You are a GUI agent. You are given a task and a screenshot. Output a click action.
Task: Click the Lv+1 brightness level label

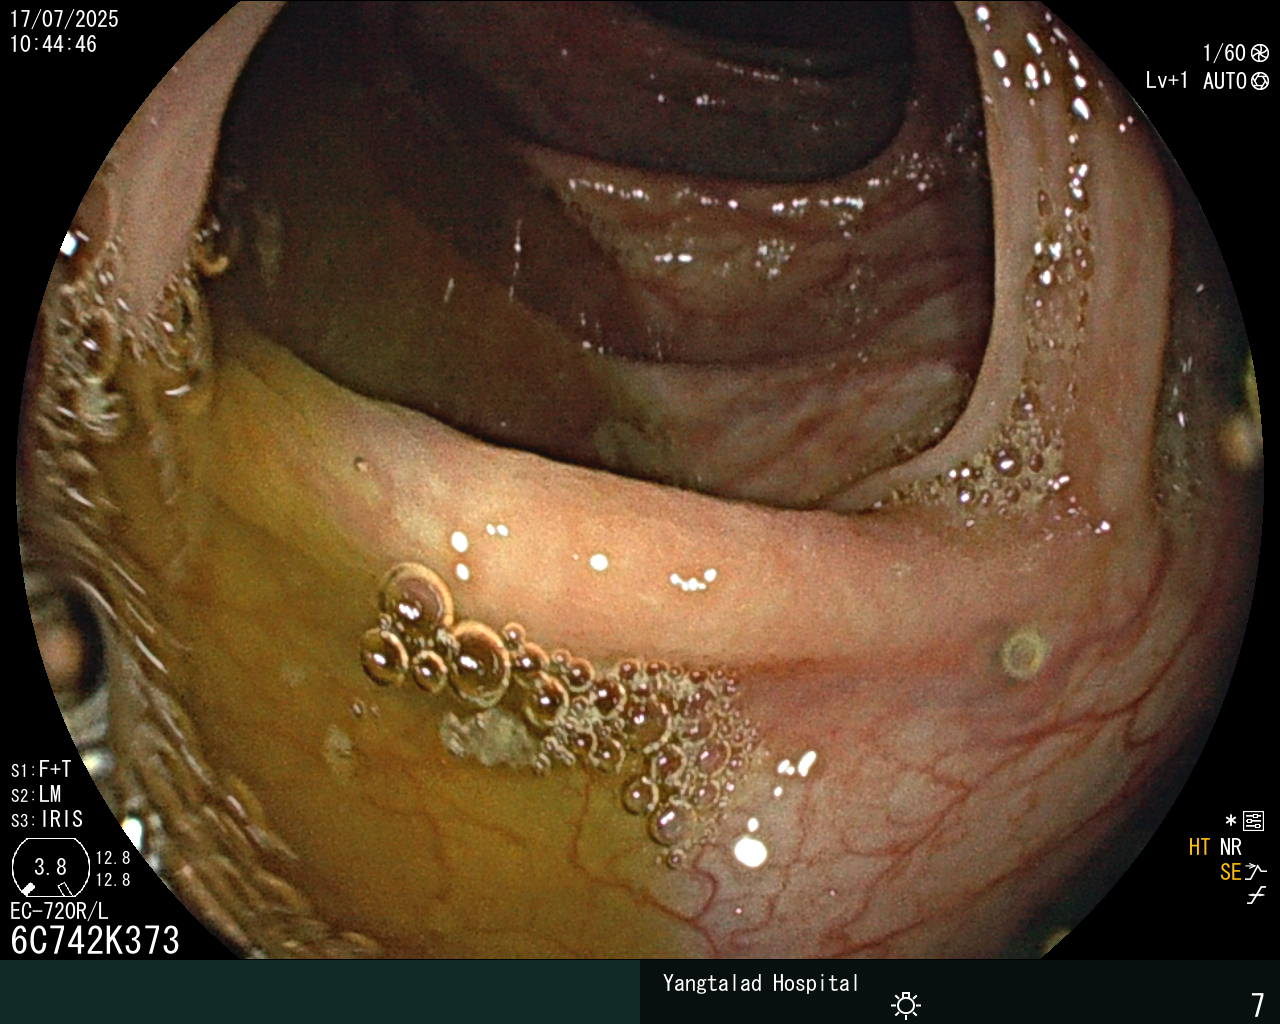[x=1167, y=81]
